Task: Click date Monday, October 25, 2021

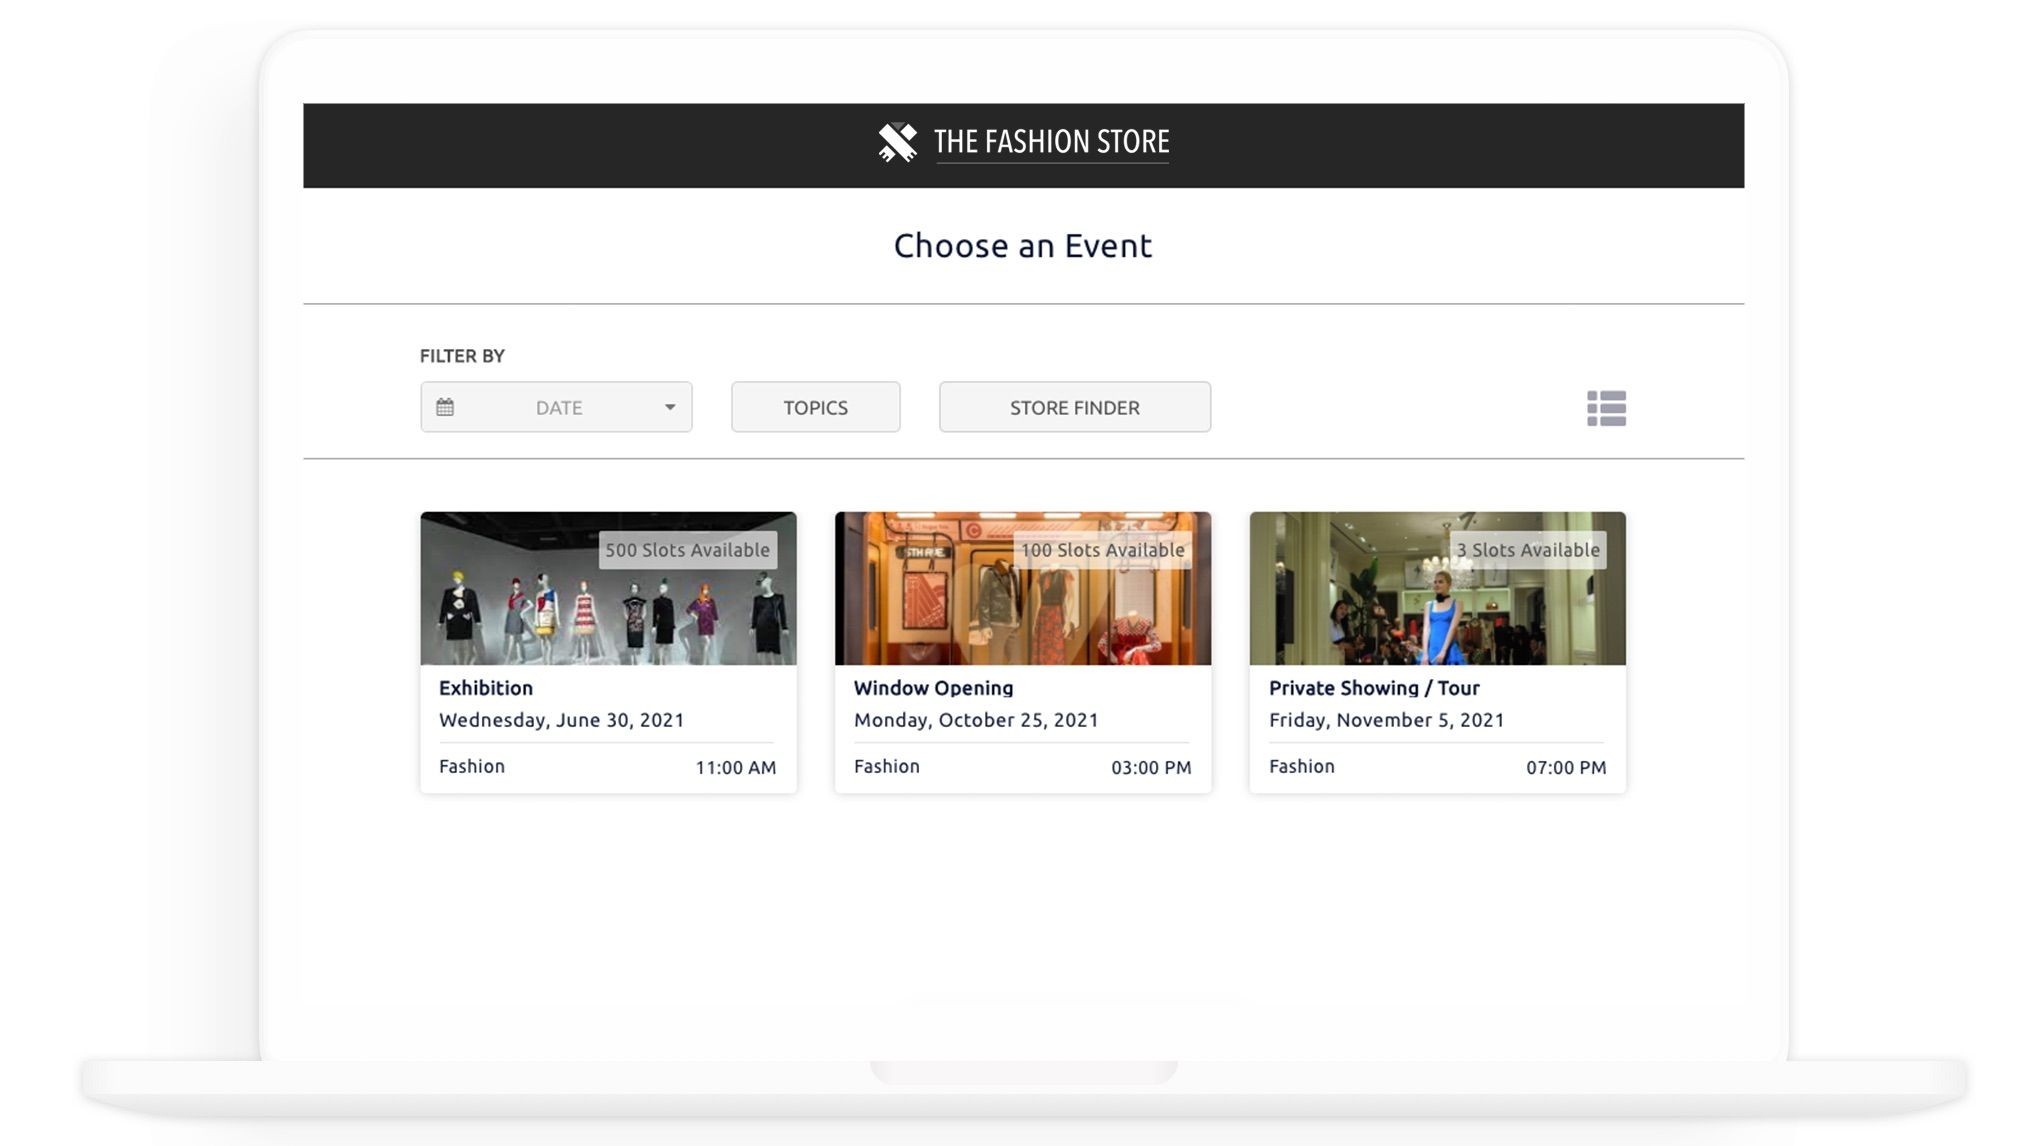Action: (976, 720)
